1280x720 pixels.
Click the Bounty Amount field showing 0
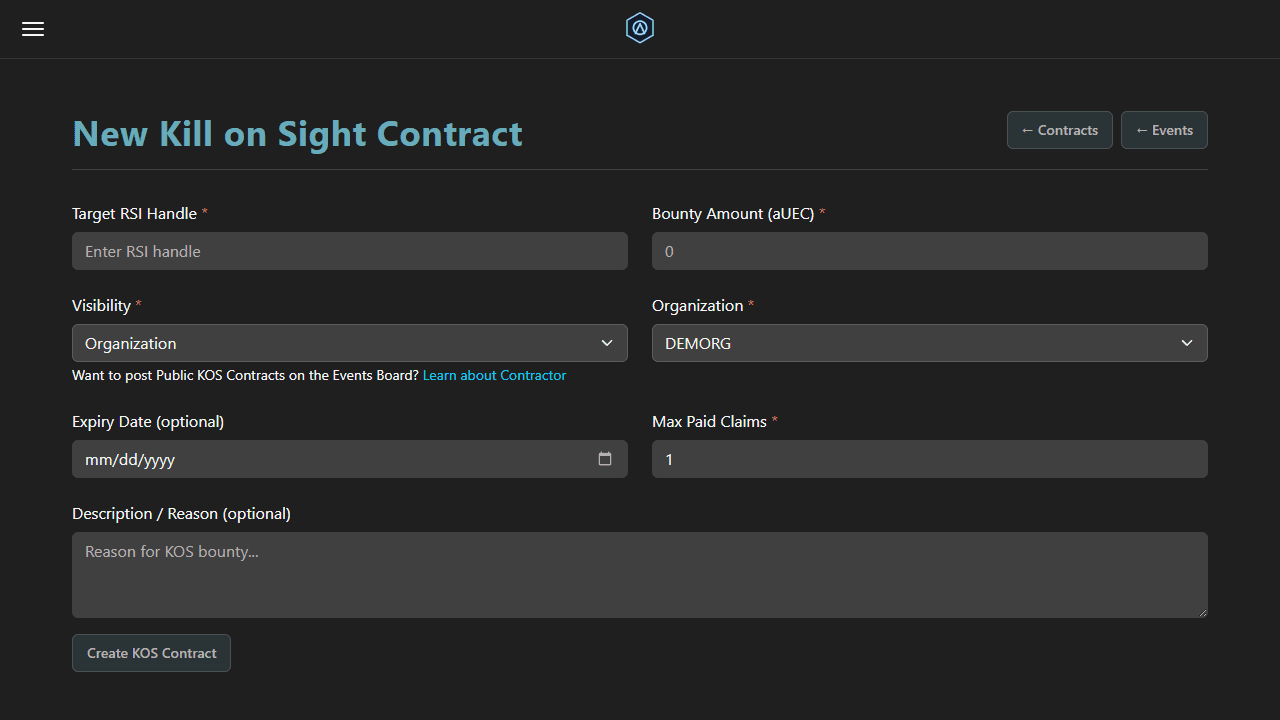click(929, 251)
